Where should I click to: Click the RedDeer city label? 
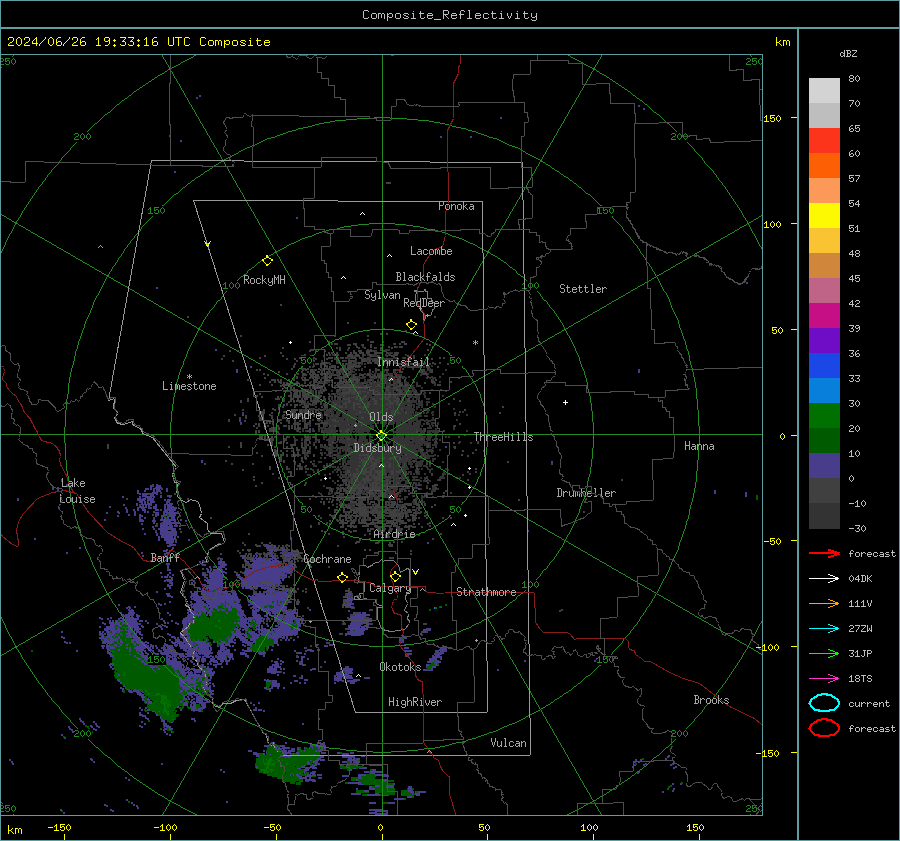[x=424, y=303]
